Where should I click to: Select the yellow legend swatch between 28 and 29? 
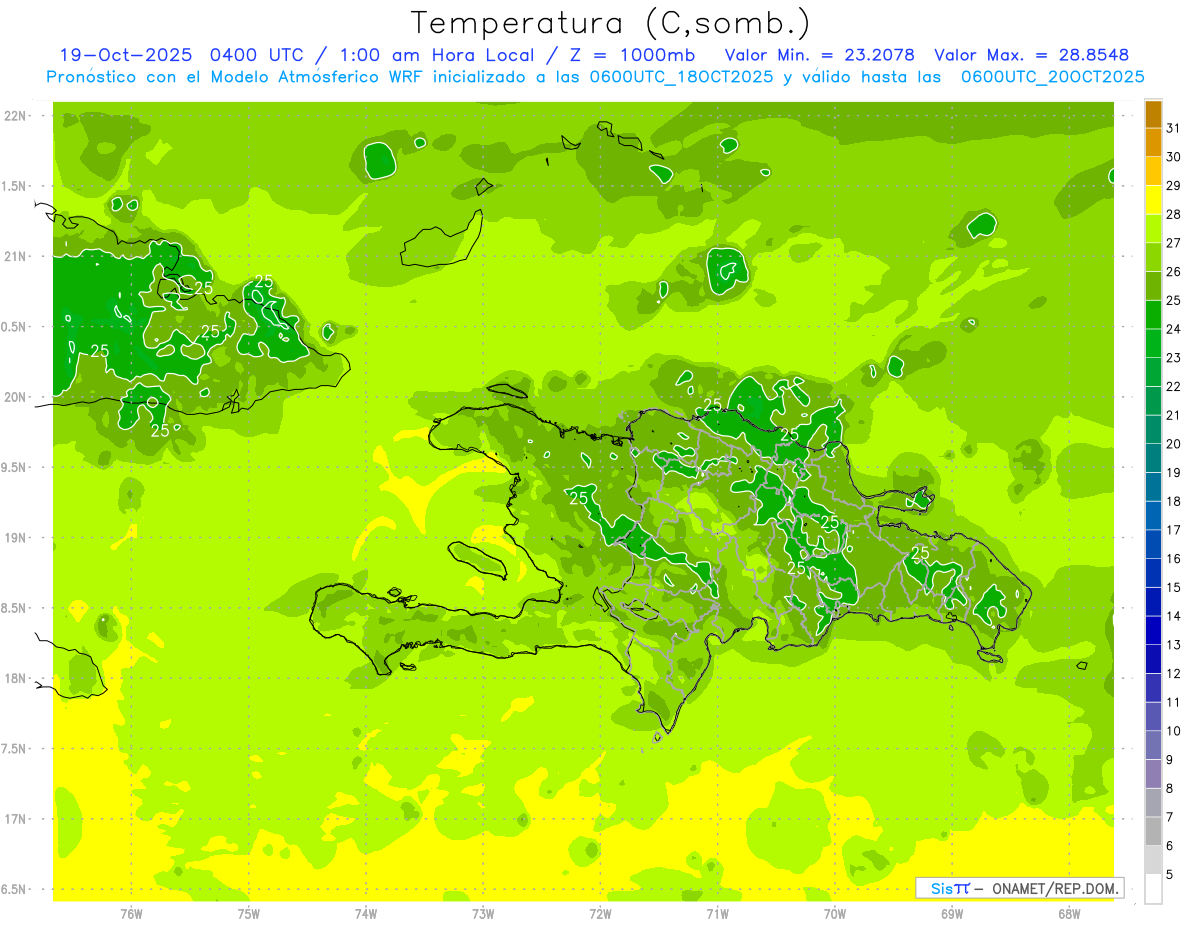tap(1153, 200)
